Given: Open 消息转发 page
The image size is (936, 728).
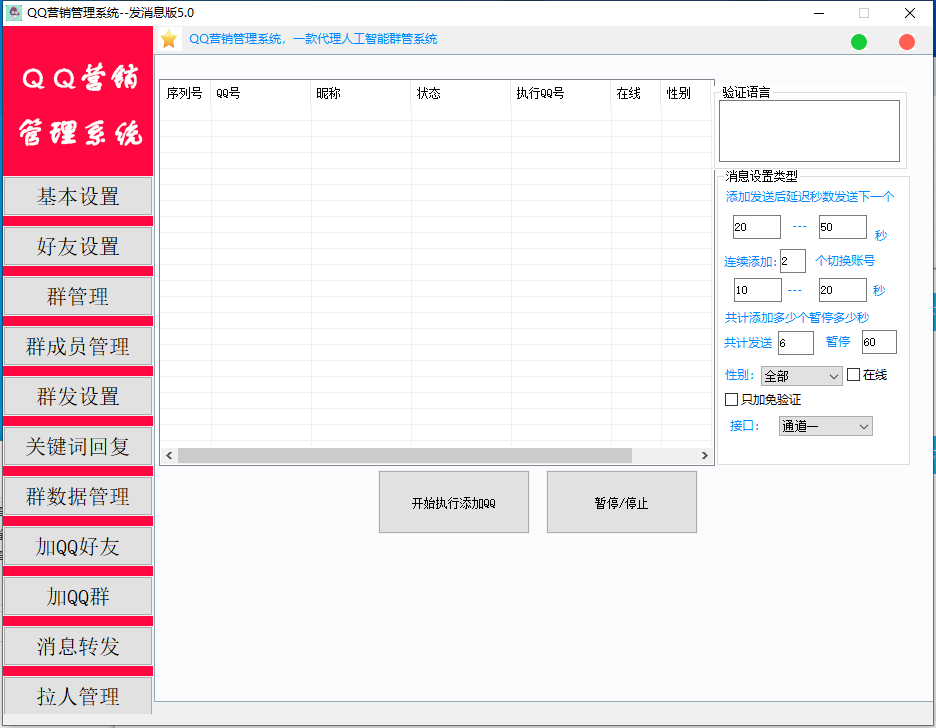Looking at the screenshot, I should click(x=78, y=646).
